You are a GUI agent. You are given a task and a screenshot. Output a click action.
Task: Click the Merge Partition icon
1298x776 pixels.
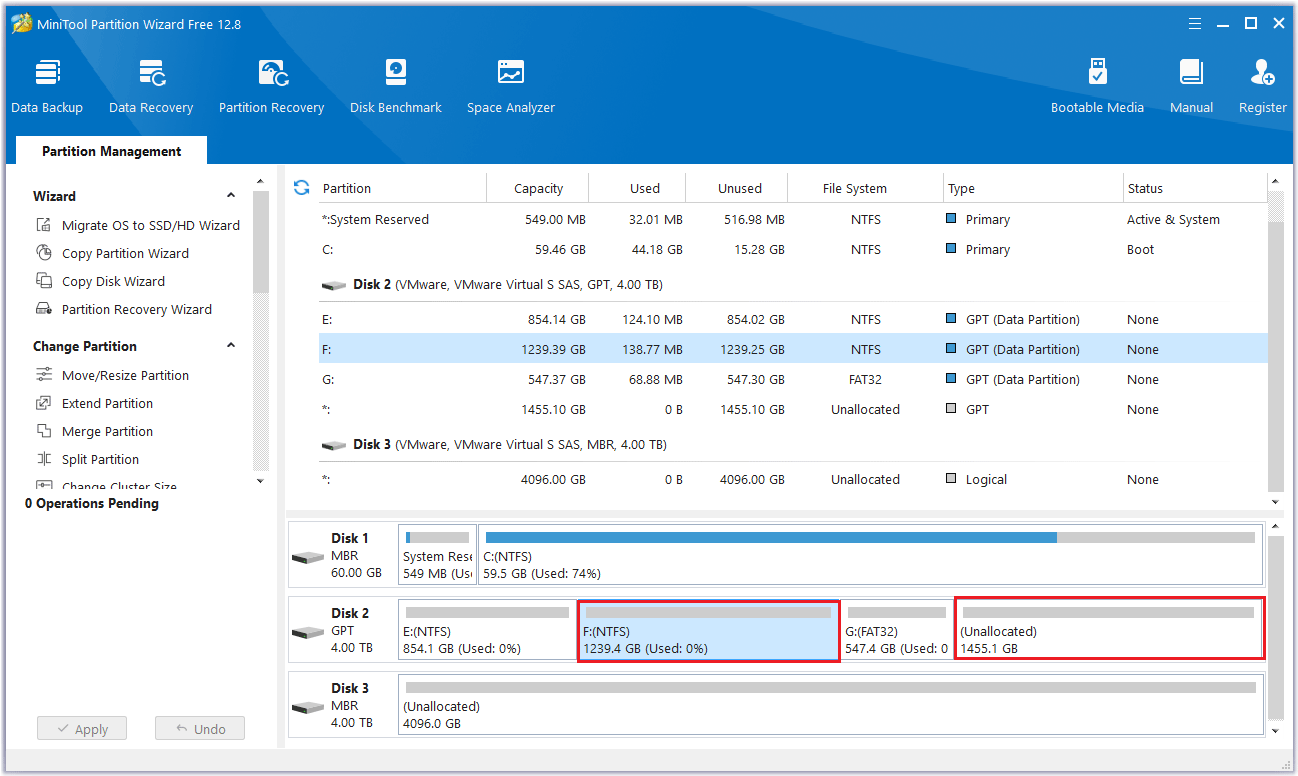[44, 431]
